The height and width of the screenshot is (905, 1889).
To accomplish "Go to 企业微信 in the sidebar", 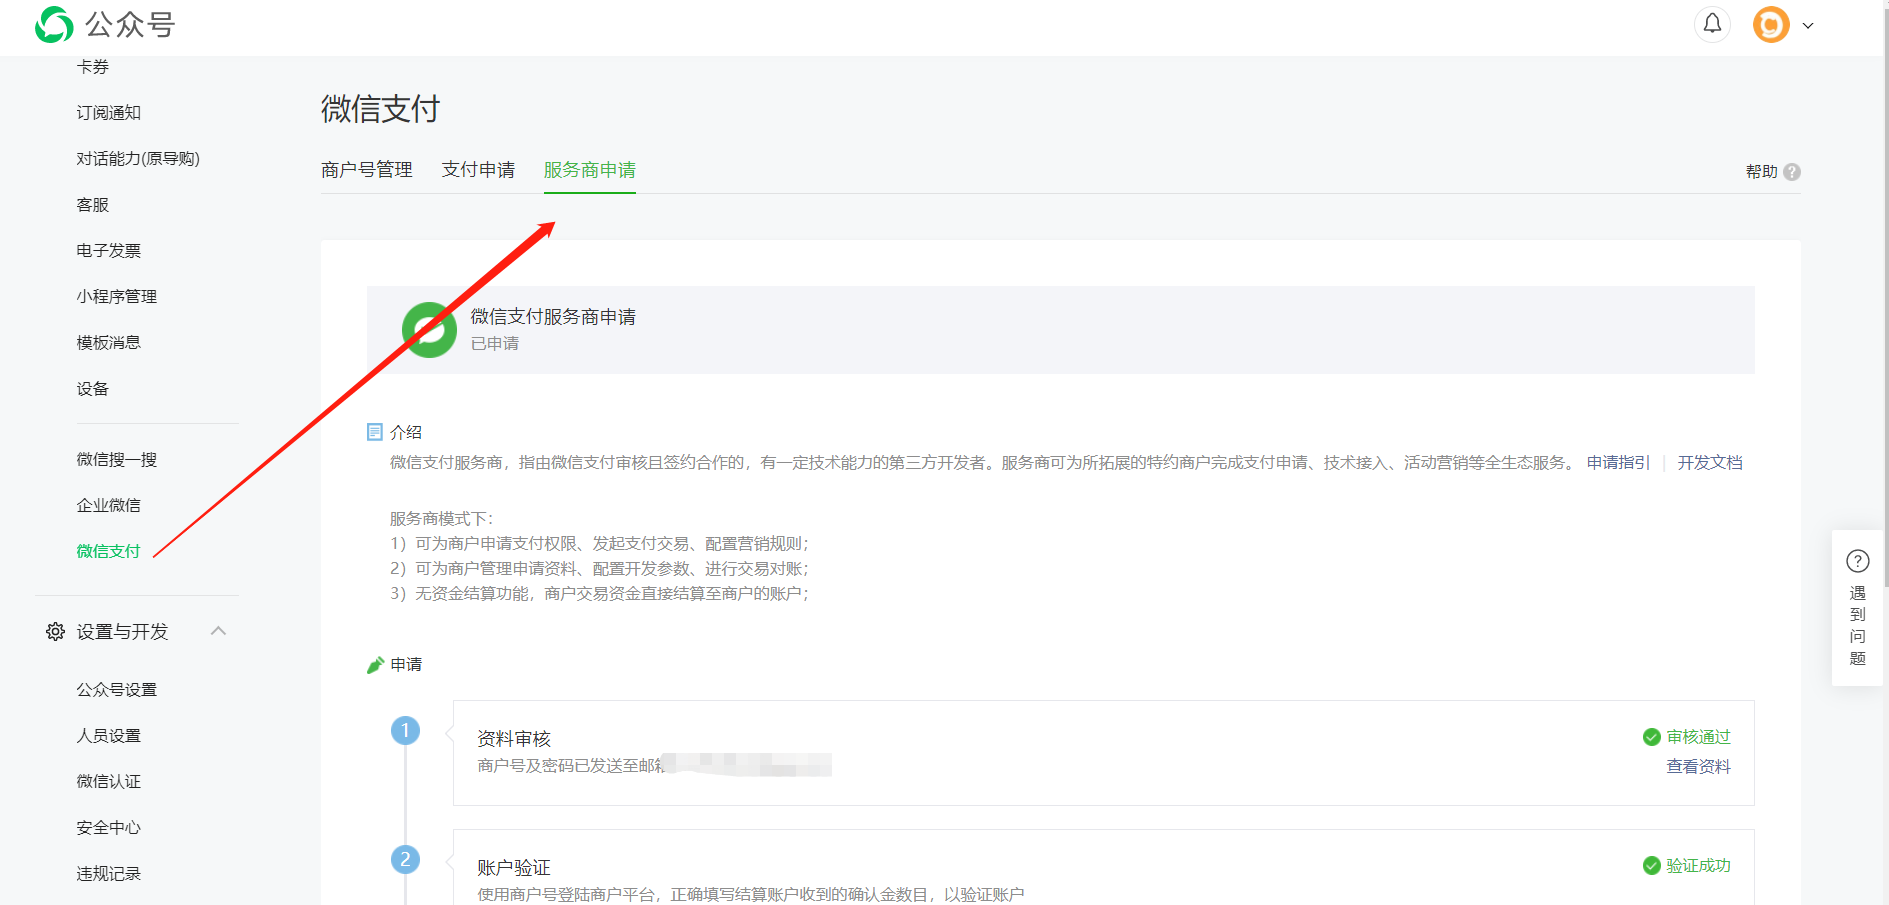I will coord(109,506).
